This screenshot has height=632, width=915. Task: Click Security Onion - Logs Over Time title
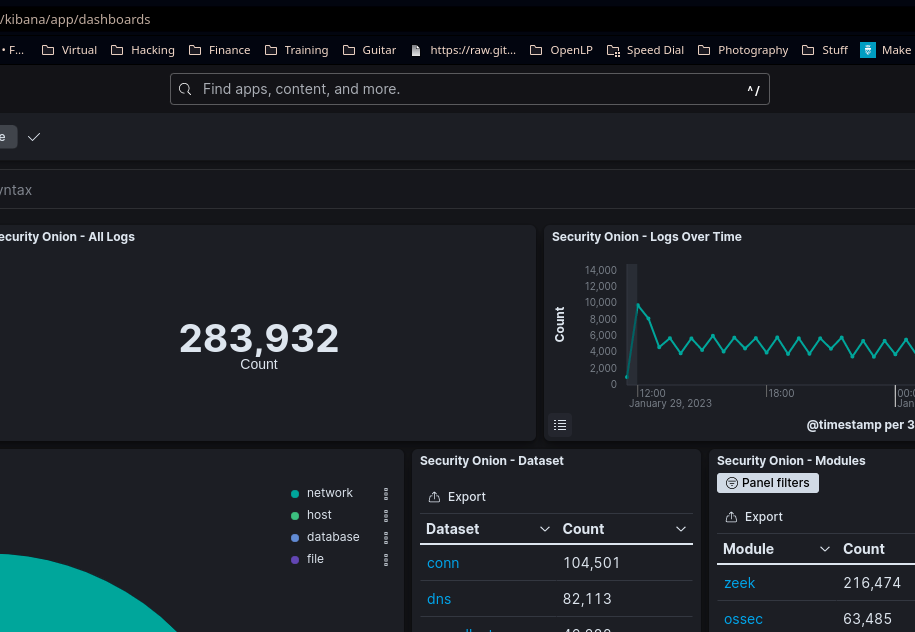647,237
